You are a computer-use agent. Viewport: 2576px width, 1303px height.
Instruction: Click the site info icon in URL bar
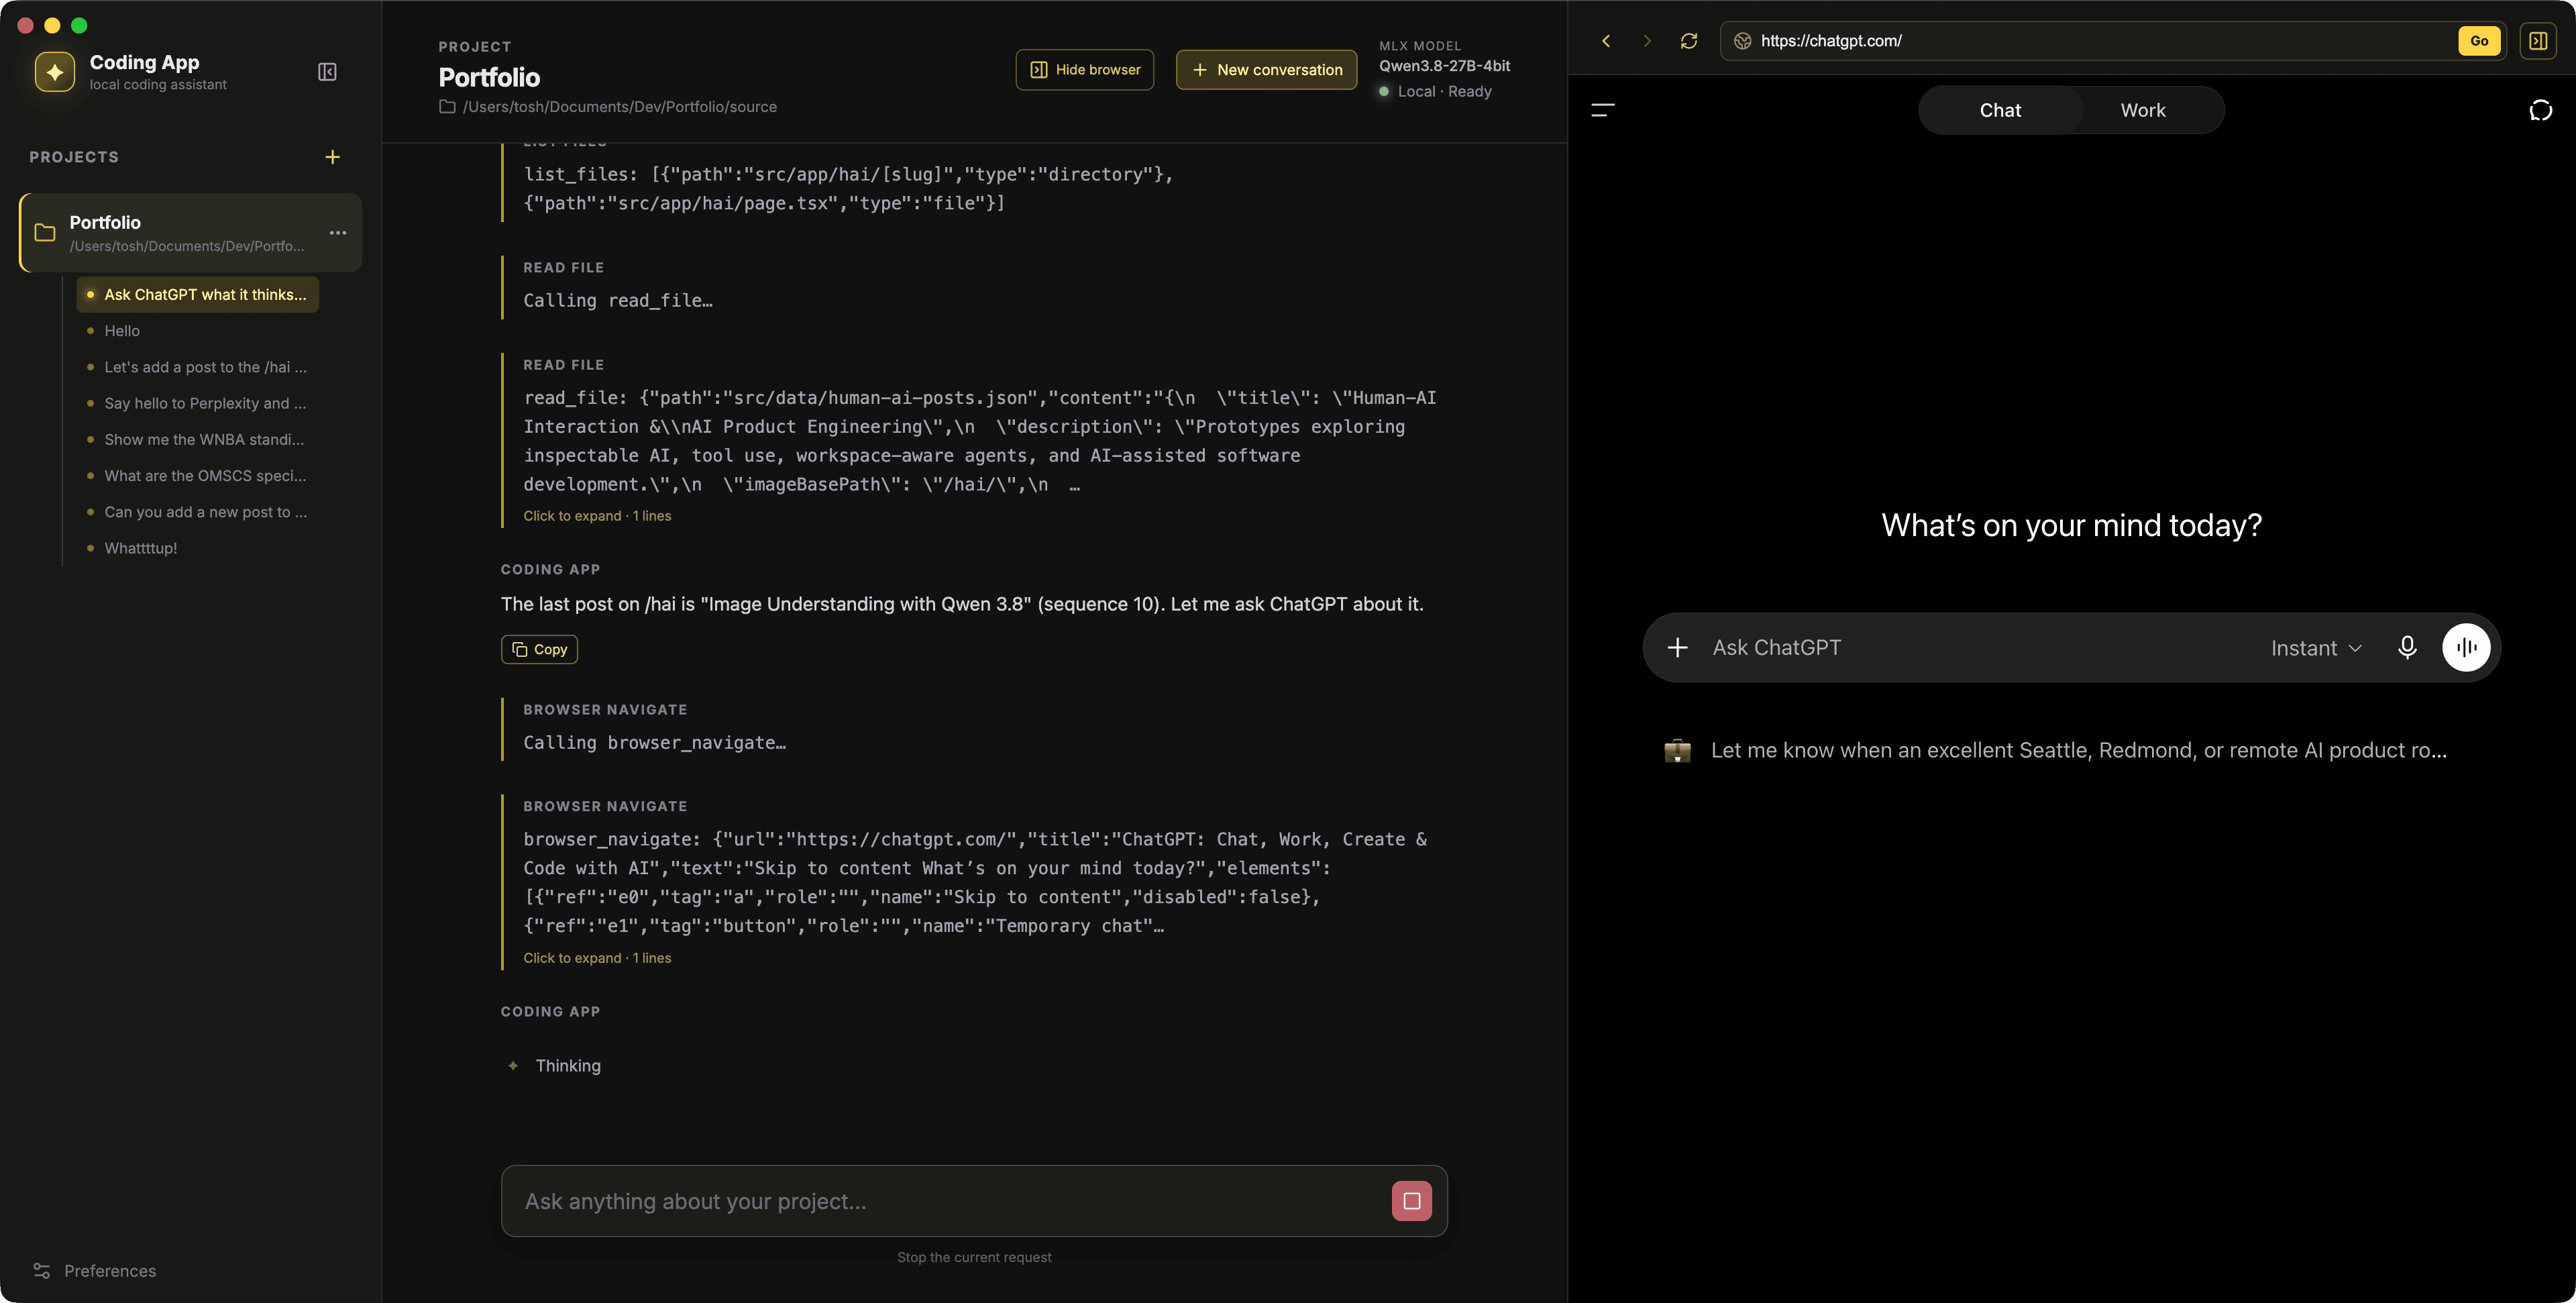[x=1742, y=41]
